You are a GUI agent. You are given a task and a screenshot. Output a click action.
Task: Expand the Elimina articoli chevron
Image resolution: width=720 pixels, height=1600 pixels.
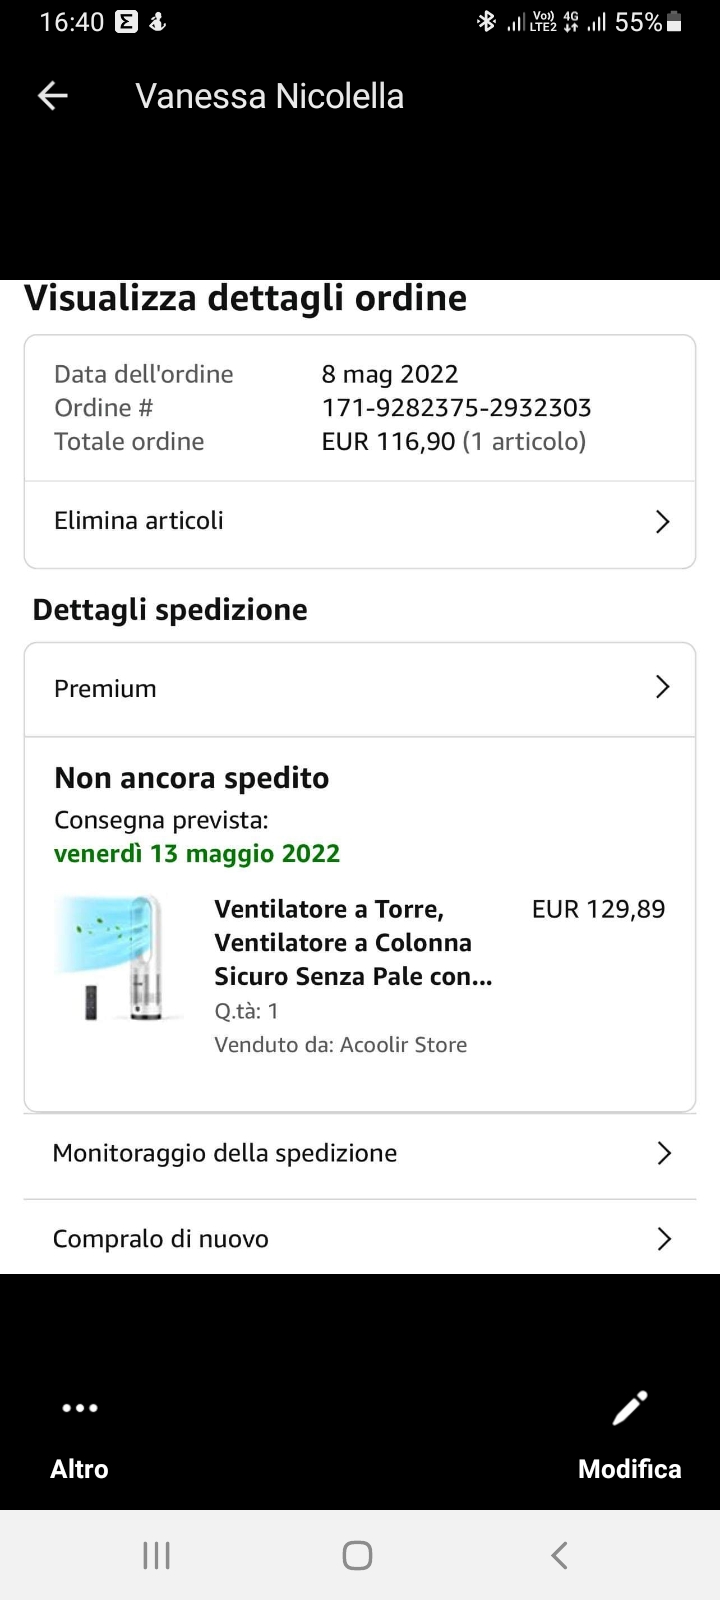(x=662, y=521)
